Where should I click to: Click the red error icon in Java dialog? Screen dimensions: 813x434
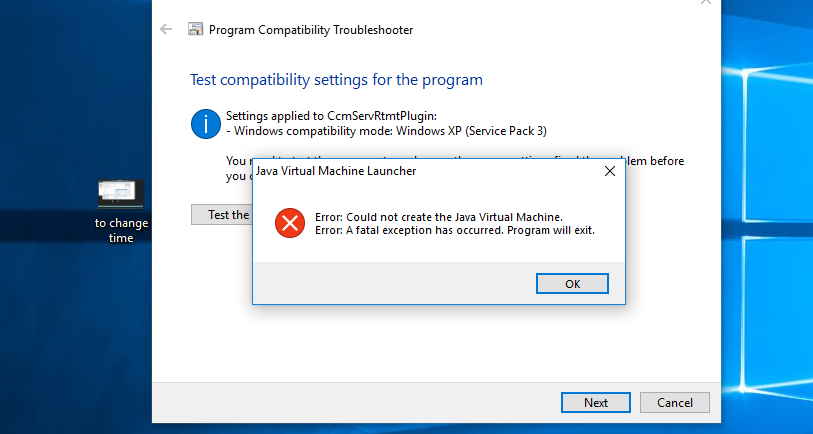(x=290, y=223)
